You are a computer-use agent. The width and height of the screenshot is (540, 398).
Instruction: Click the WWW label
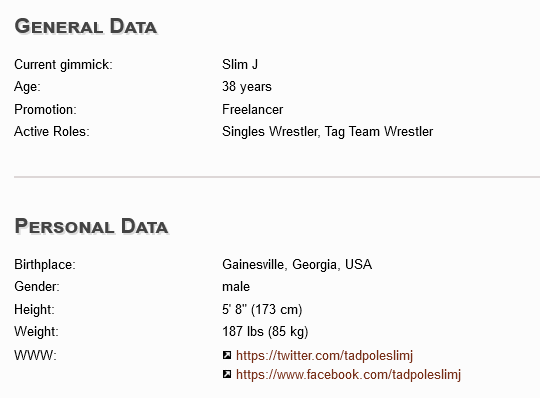click(35, 355)
